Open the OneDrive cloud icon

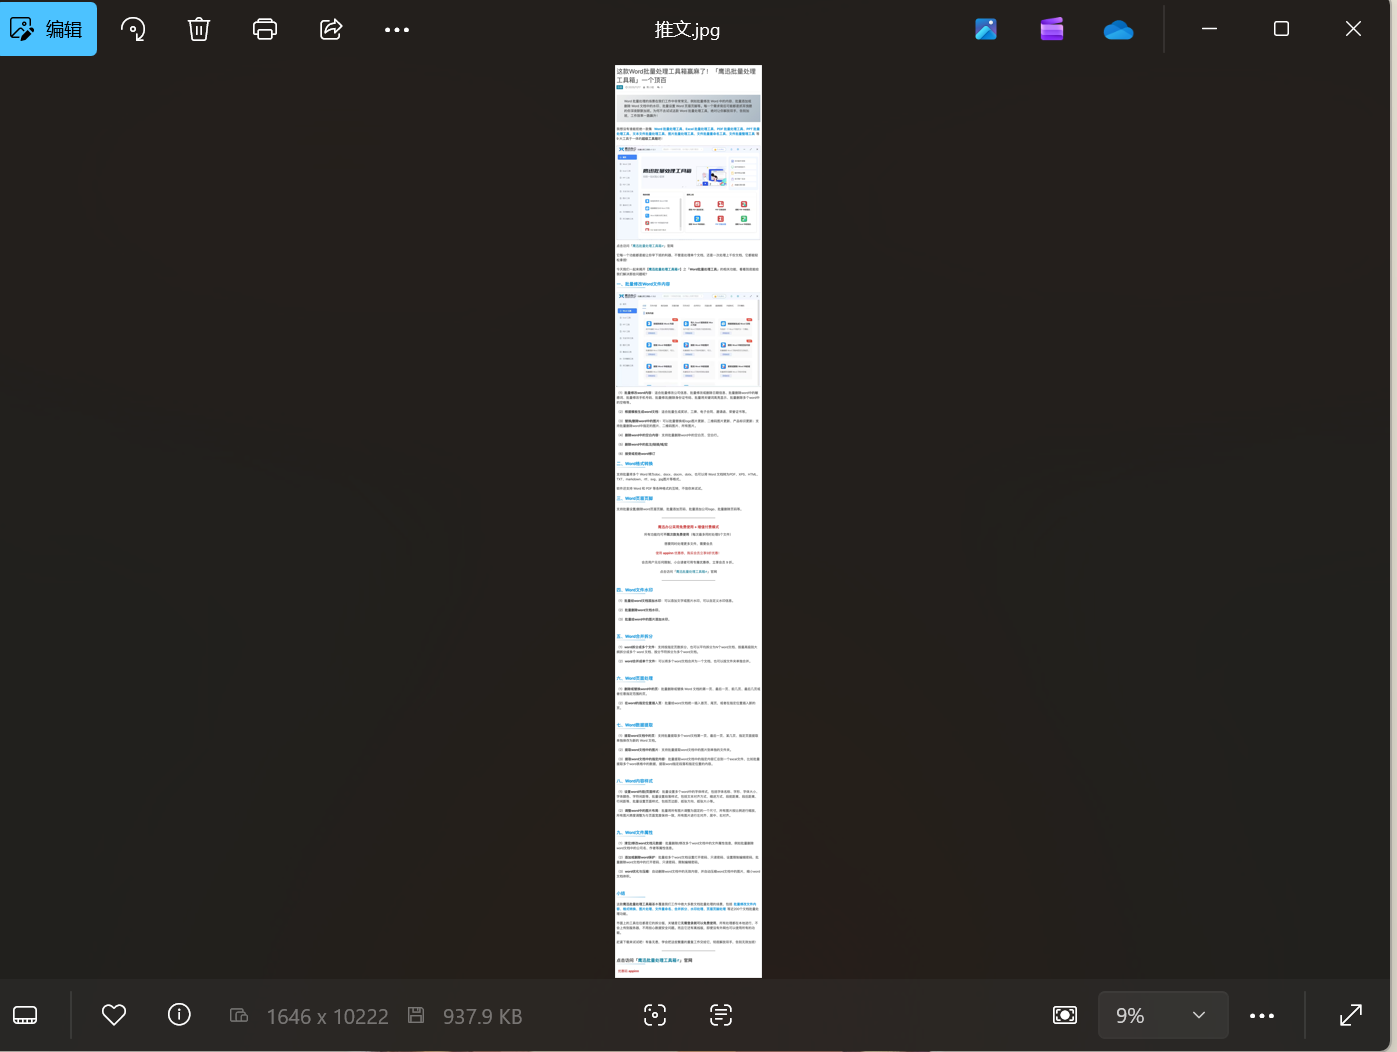pos(1118,30)
